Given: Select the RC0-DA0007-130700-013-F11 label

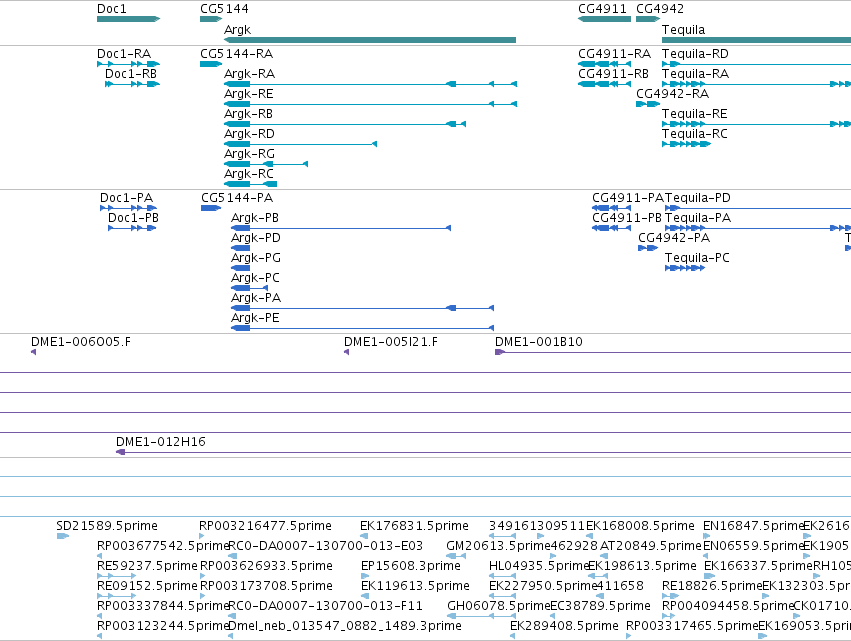Looking at the screenshot, I should pos(325,606).
